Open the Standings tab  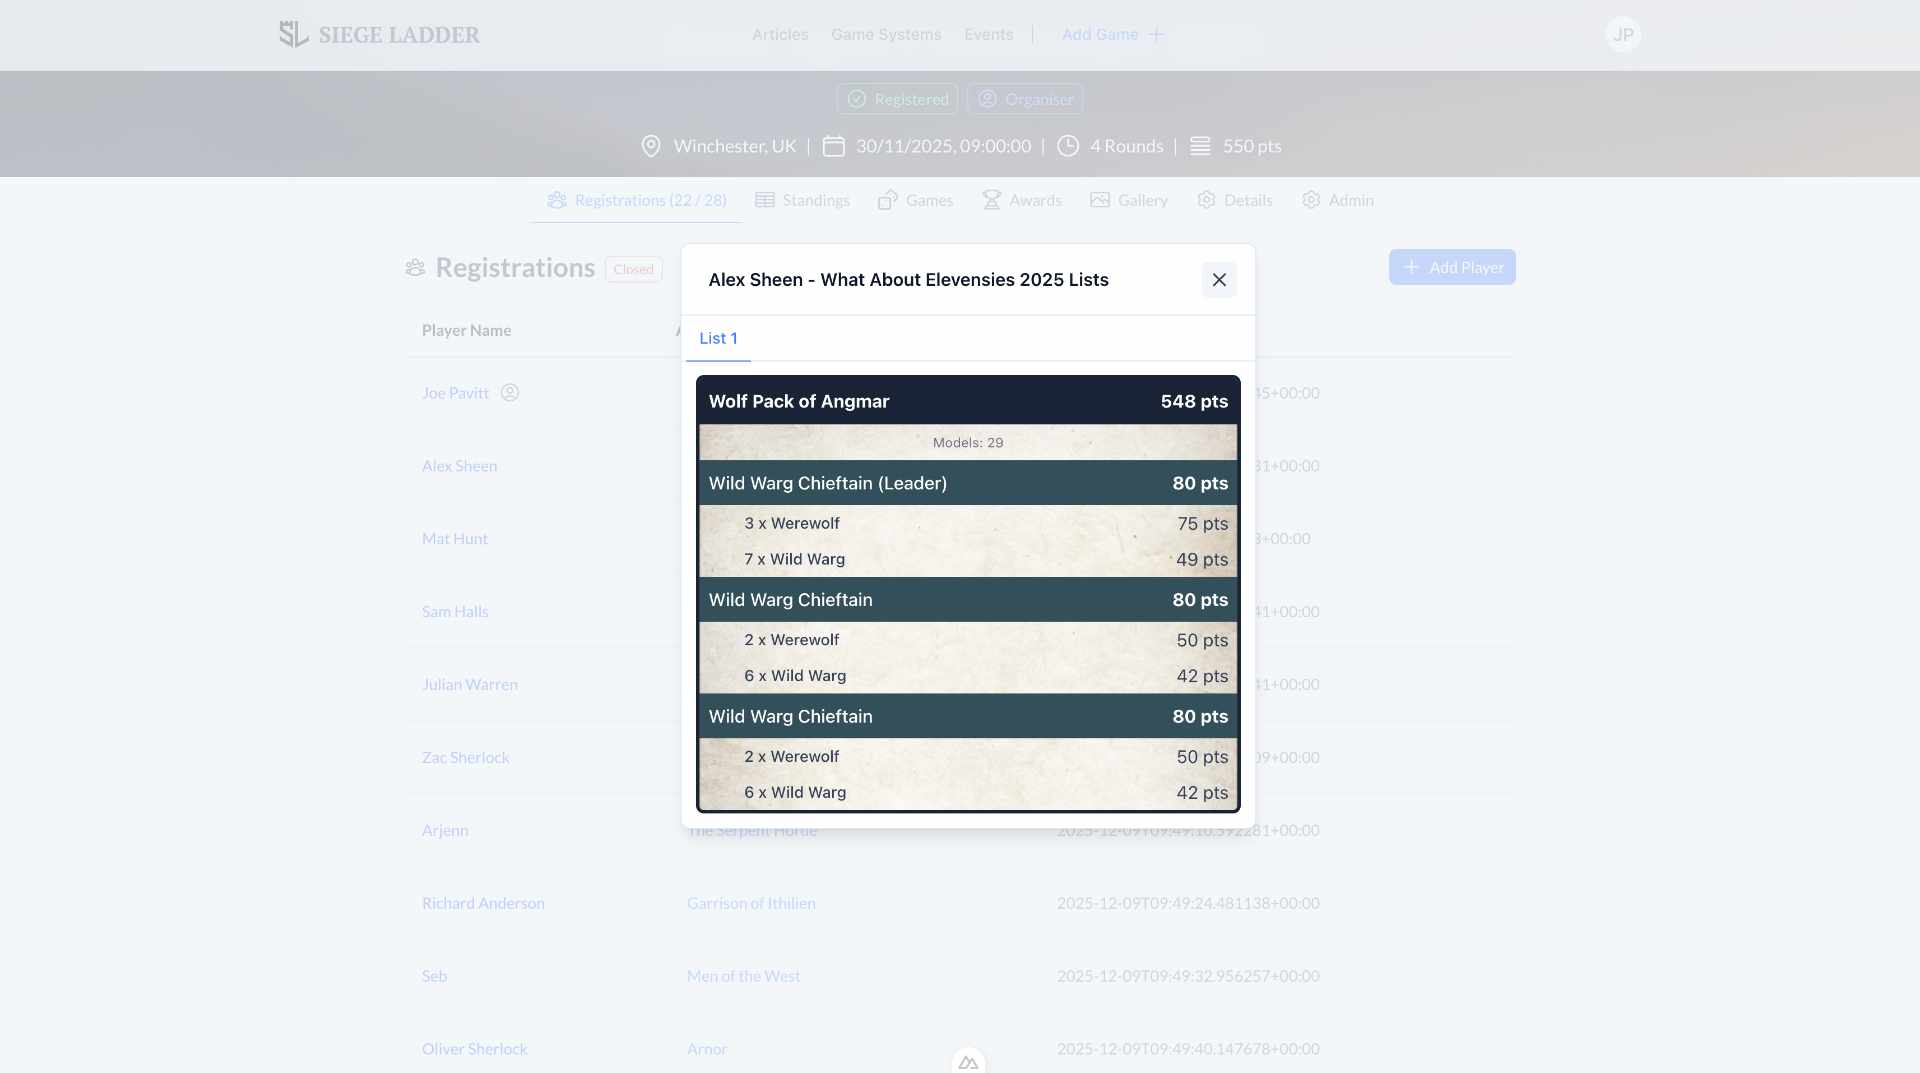click(802, 200)
